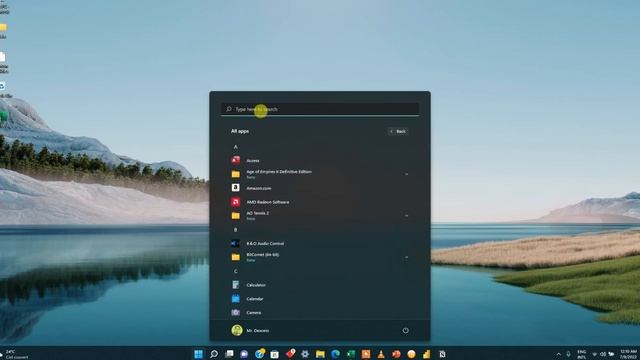Click the Windows Start button on taskbar

198,354
